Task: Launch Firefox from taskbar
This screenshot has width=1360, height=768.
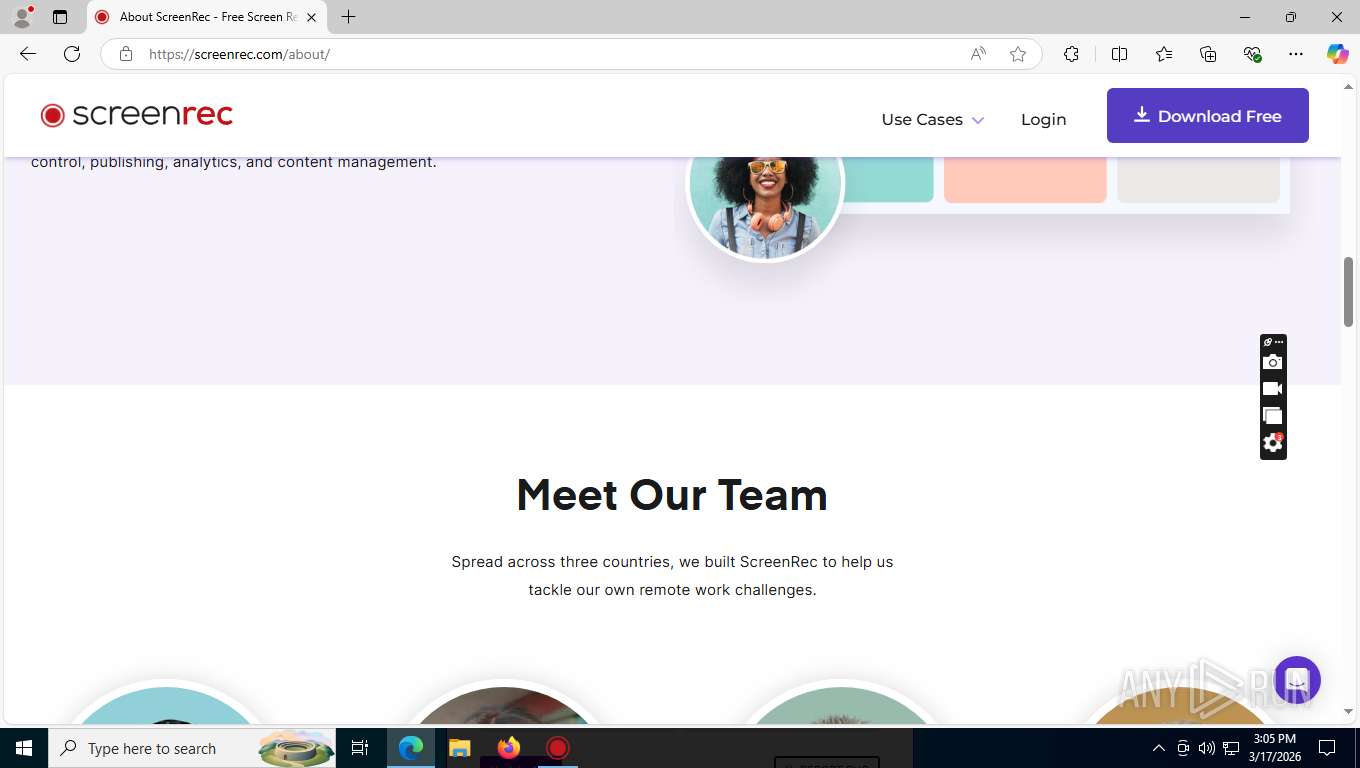Action: click(x=509, y=748)
